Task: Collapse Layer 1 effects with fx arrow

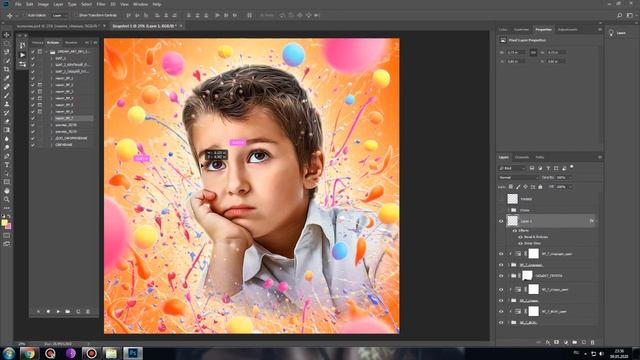Action: pyautogui.click(x=597, y=221)
